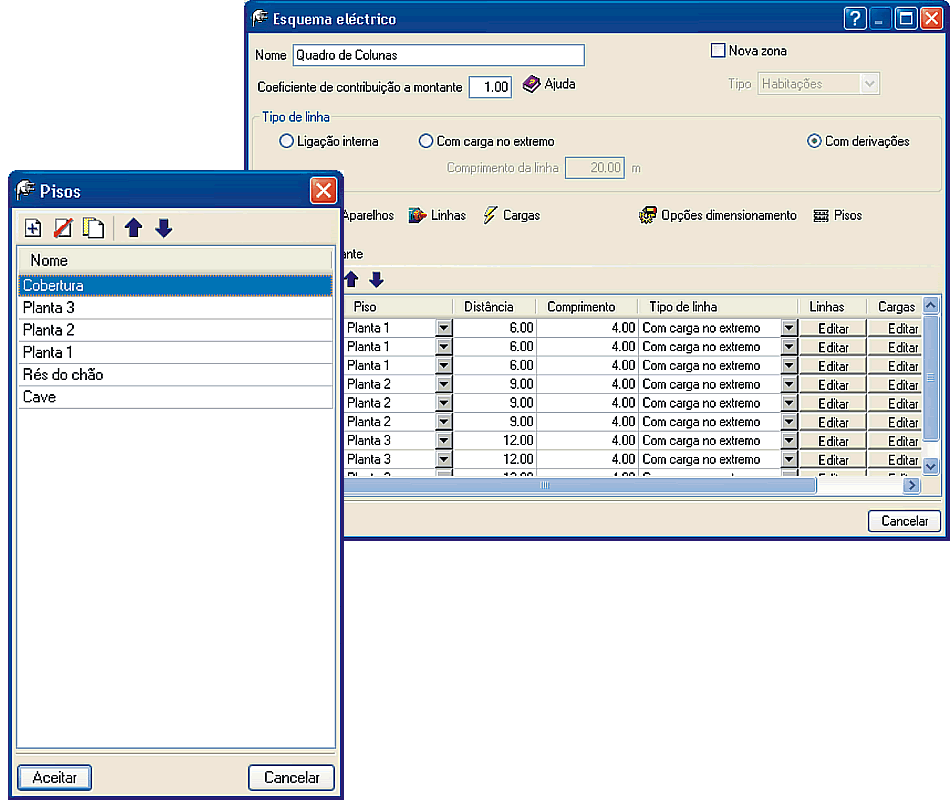Open the Tipo Habitações dropdown

pos(869,84)
